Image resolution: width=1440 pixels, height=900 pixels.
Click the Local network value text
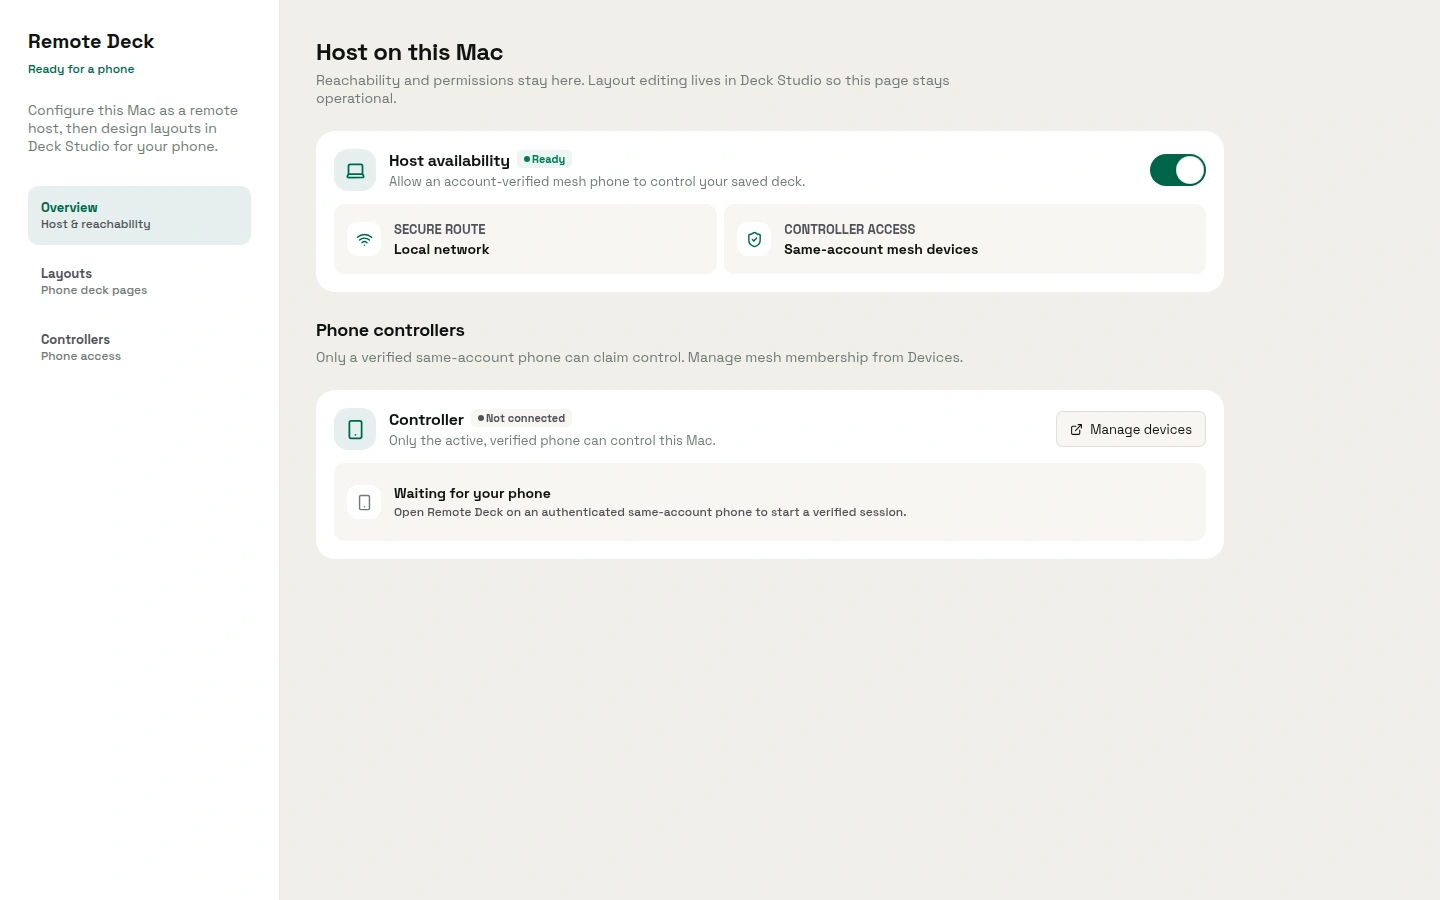click(x=441, y=249)
